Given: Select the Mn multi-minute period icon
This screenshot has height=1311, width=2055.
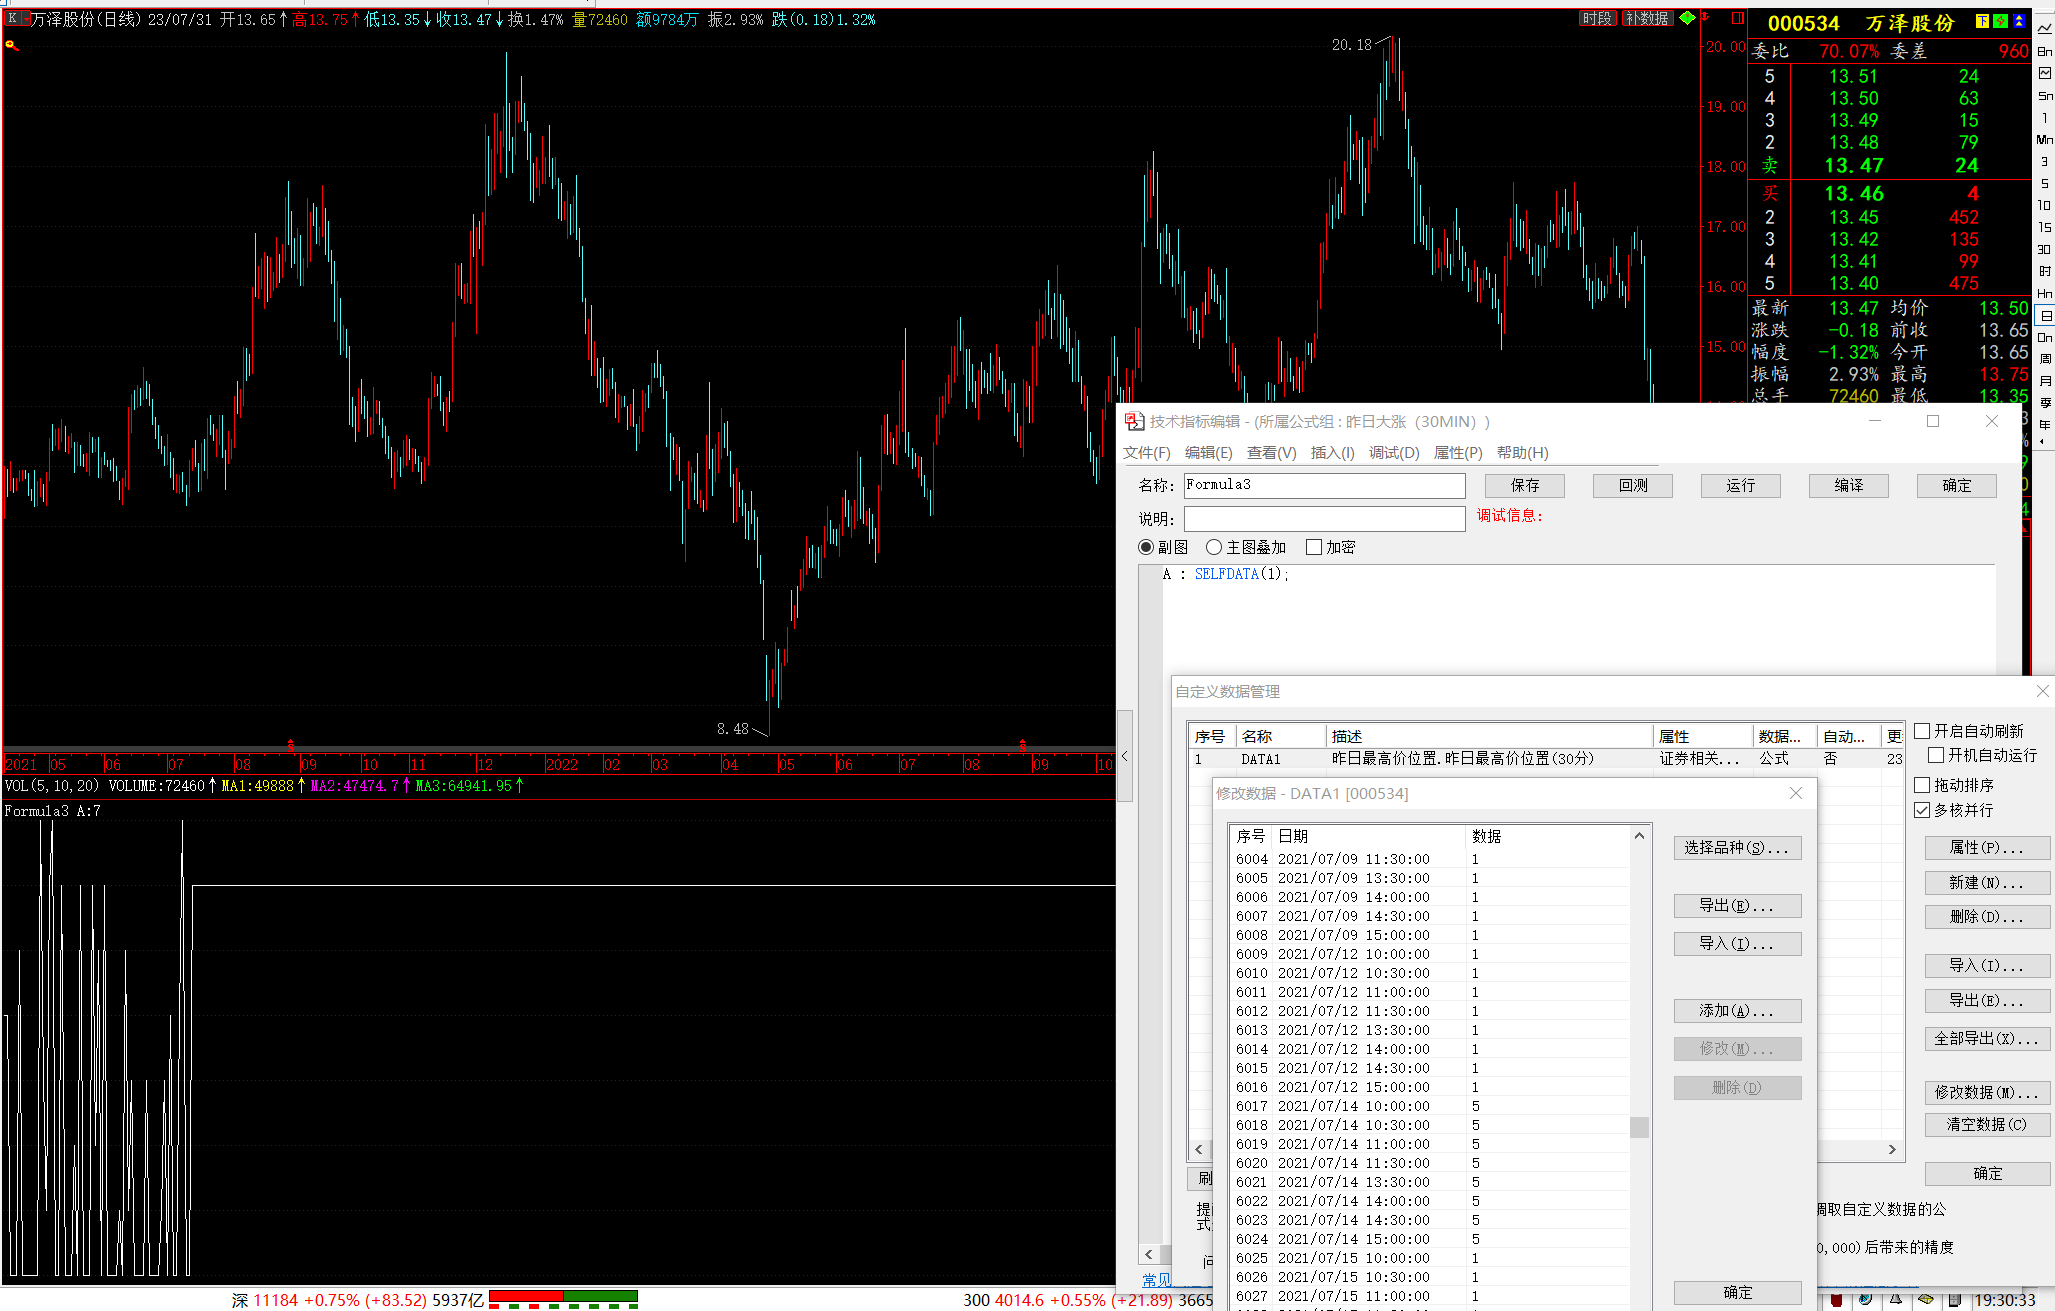Looking at the screenshot, I should 2045,139.
